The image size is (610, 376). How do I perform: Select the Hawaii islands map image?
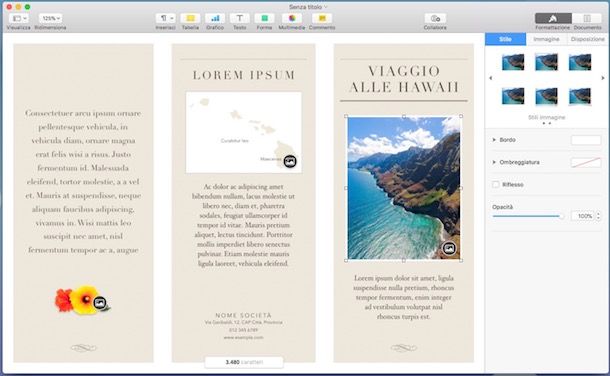point(244,133)
